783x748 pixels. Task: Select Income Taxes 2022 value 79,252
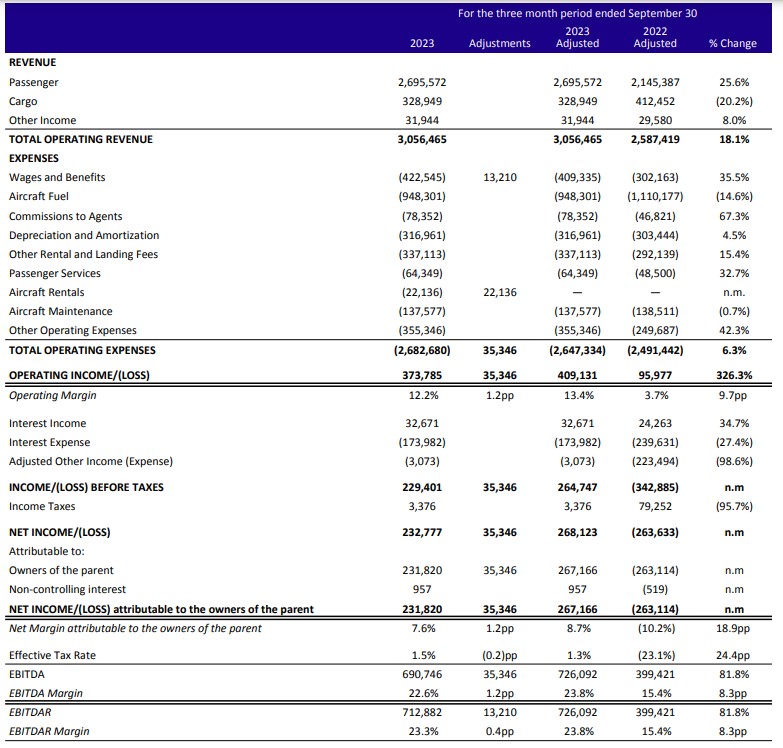click(655, 506)
